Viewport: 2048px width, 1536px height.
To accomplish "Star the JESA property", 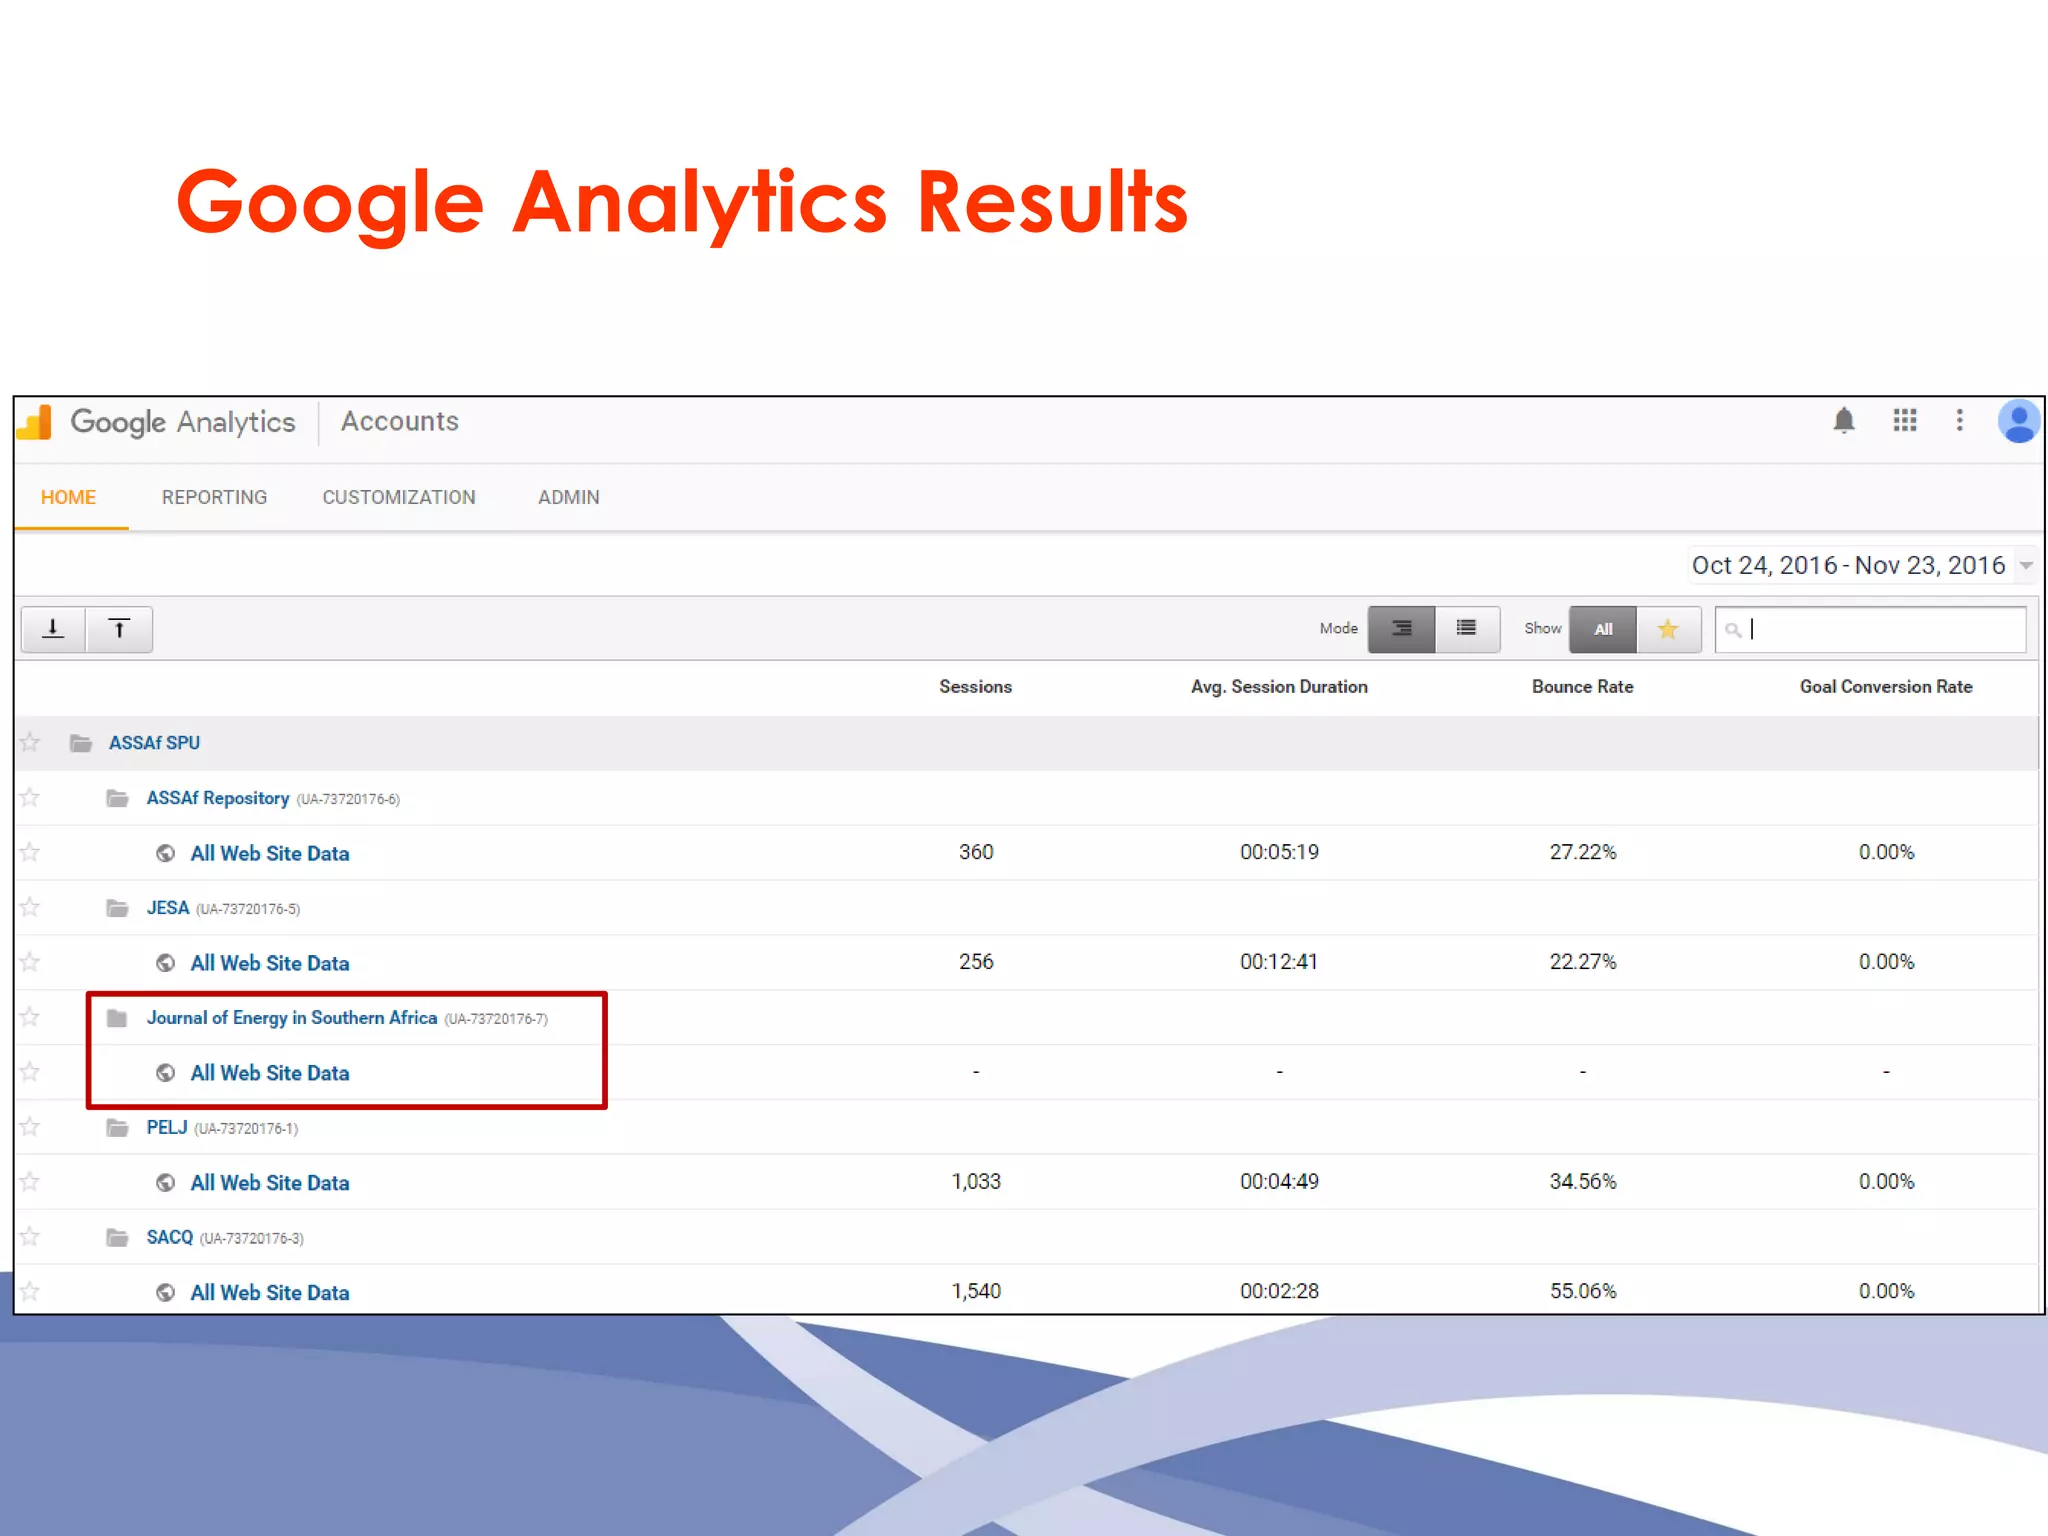I will coord(30,908).
